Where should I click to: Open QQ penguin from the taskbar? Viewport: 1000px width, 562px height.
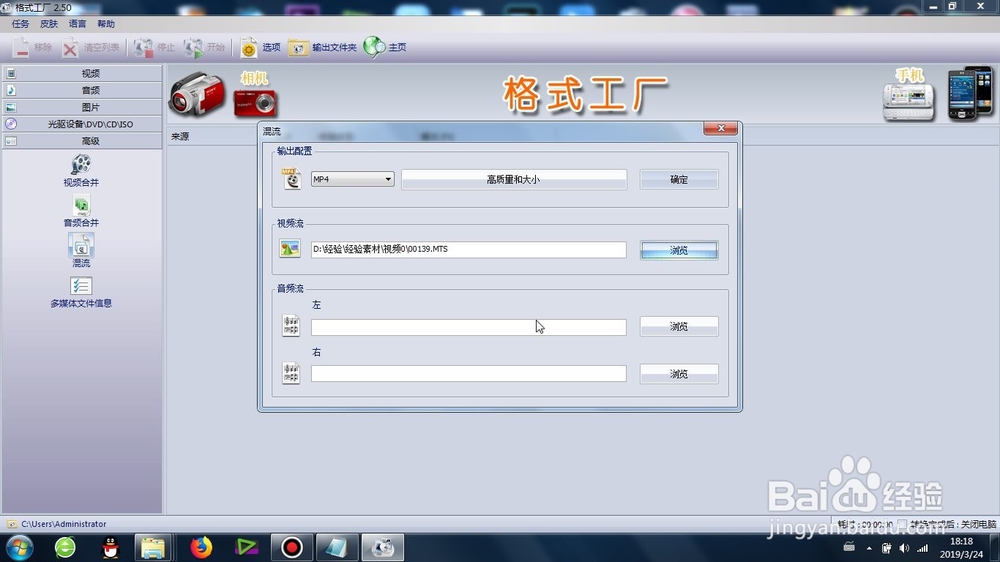(x=110, y=547)
